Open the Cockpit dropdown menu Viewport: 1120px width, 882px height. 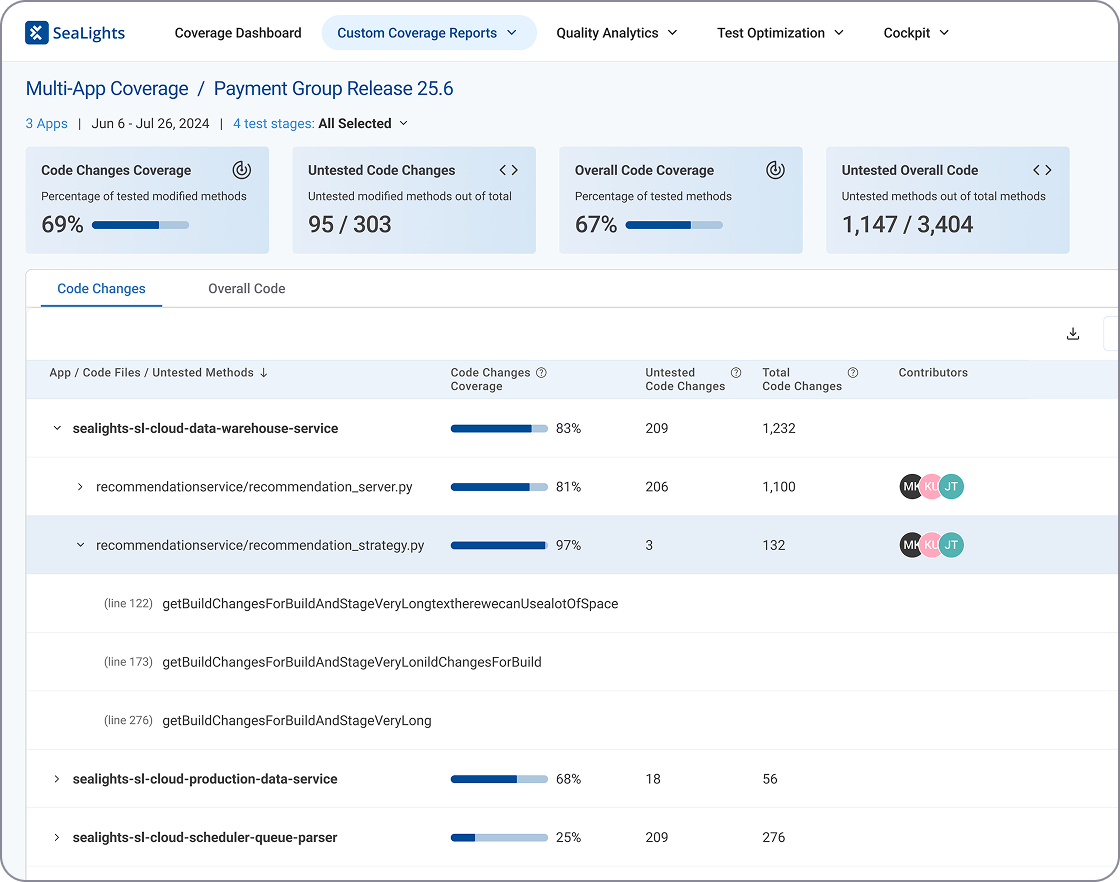[x=916, y=33]
